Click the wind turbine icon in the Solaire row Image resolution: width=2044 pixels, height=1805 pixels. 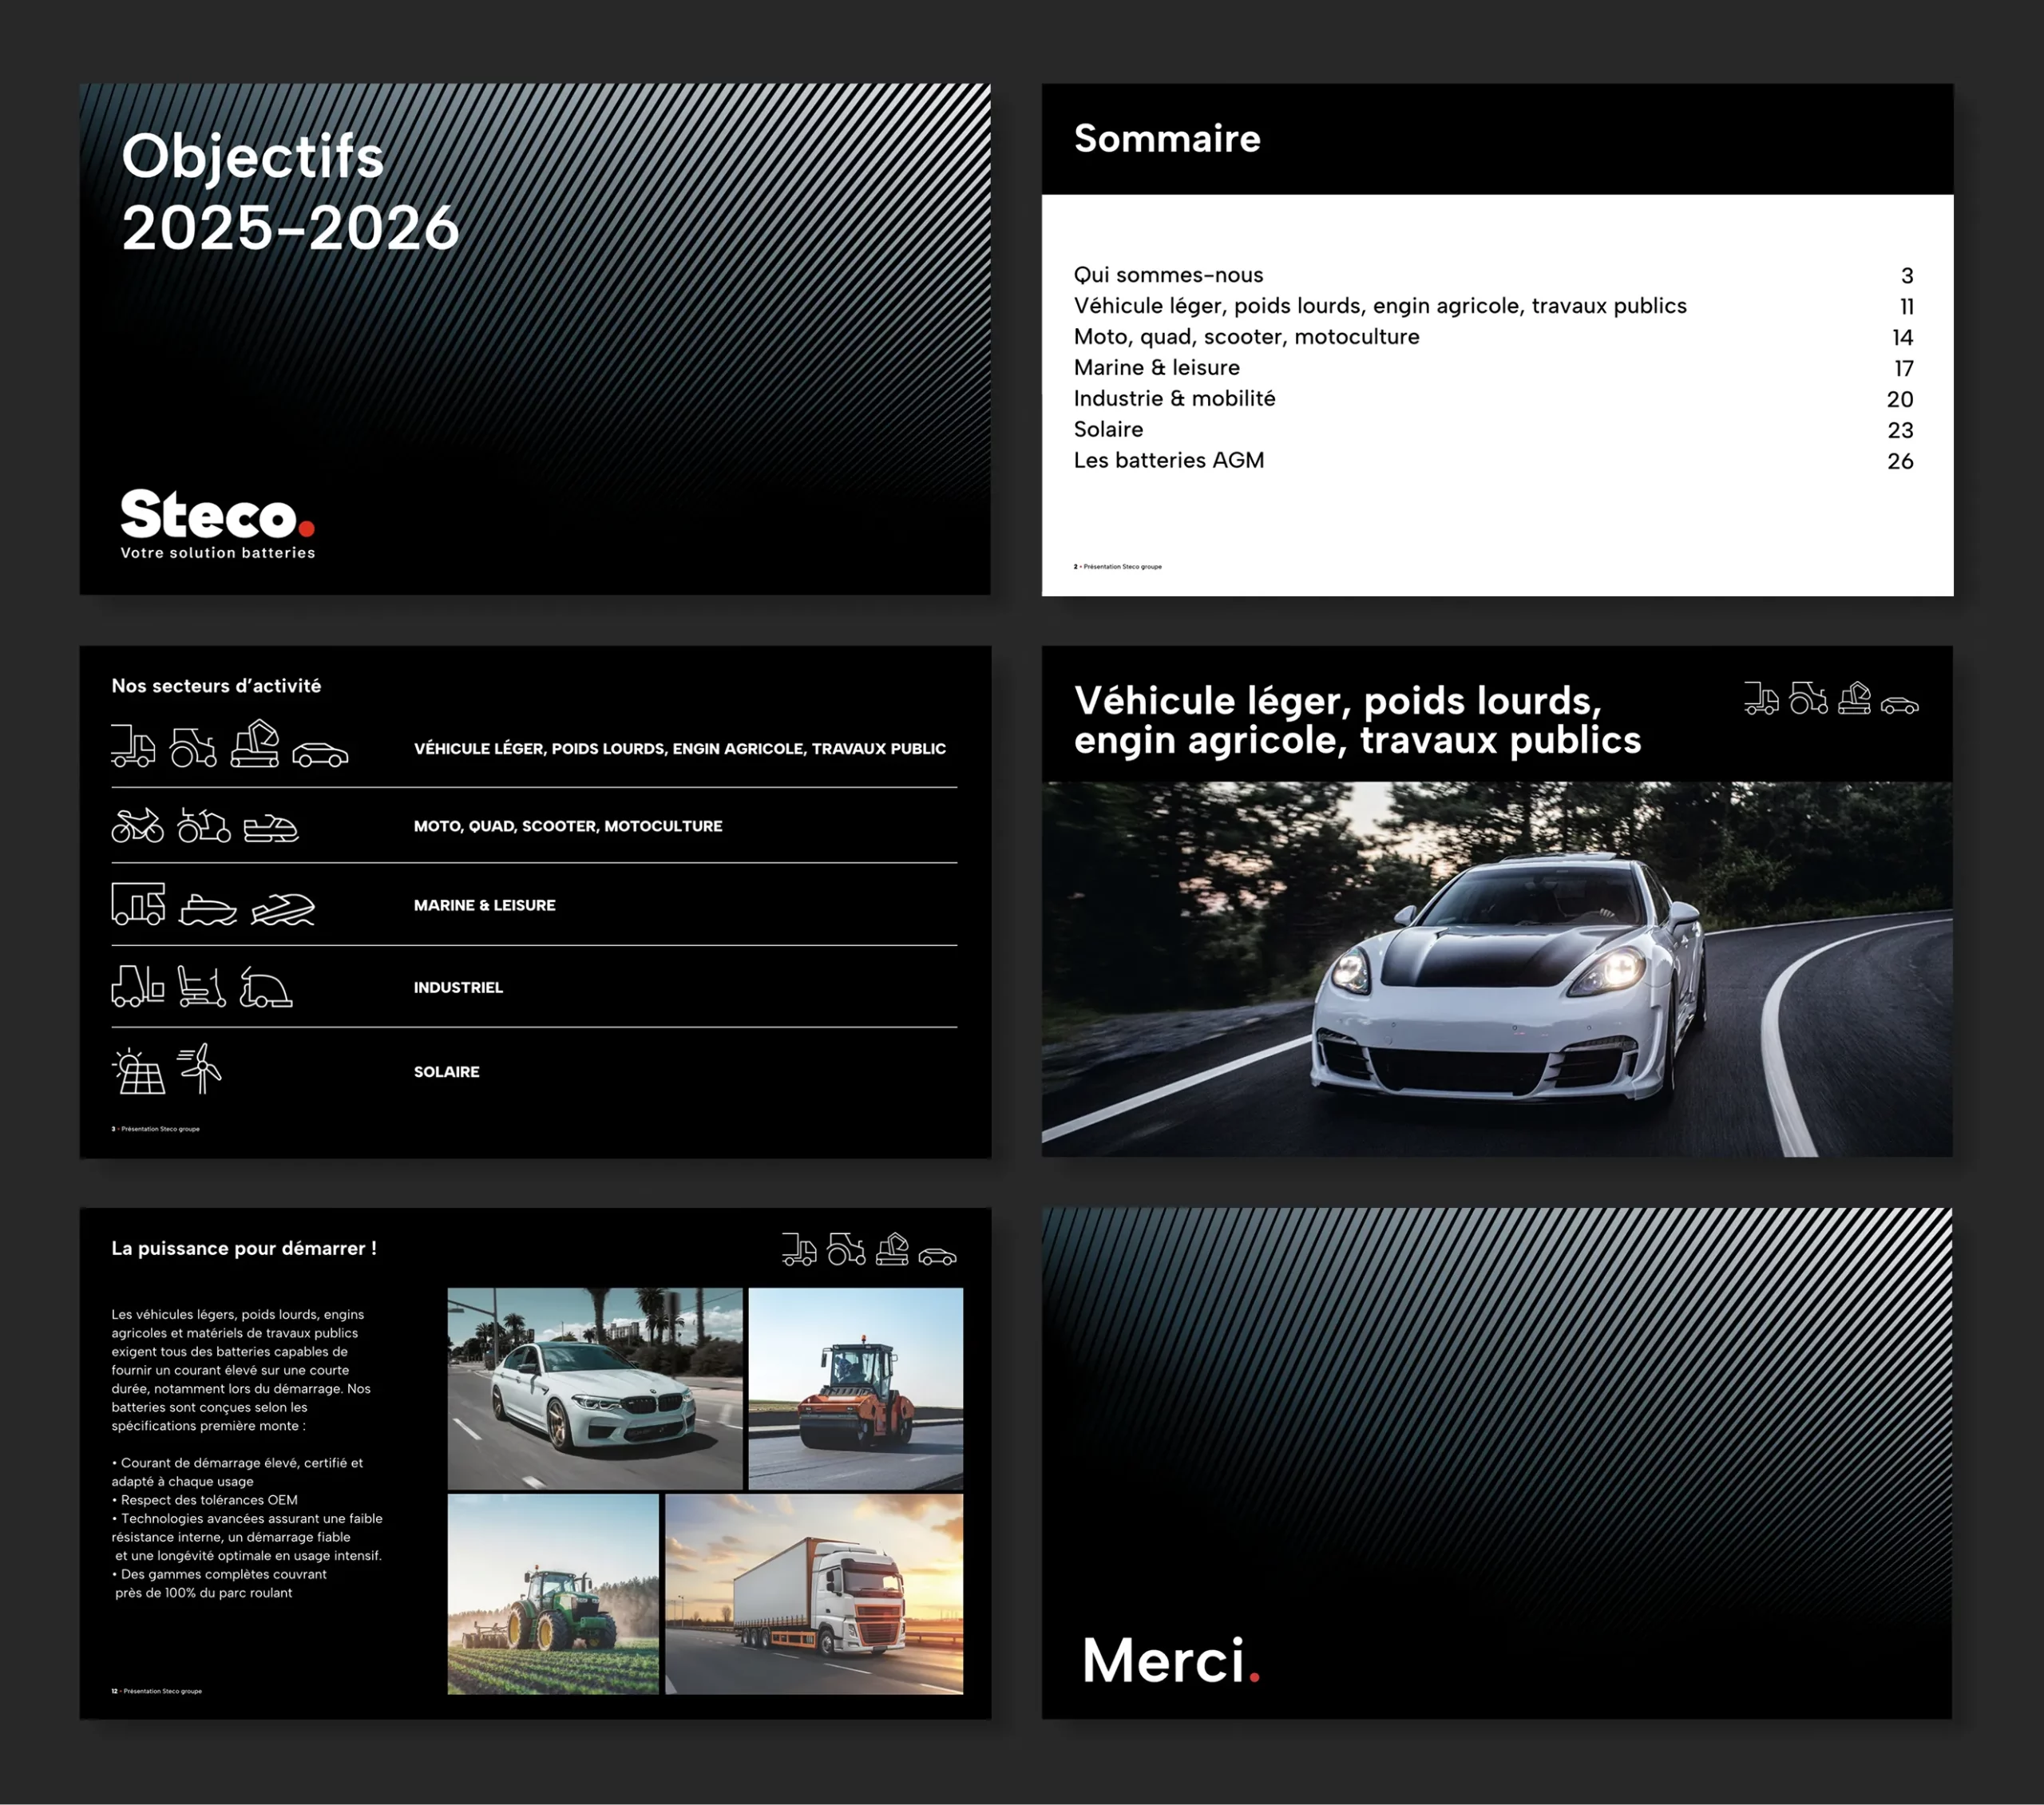(x=200, y=1069)
